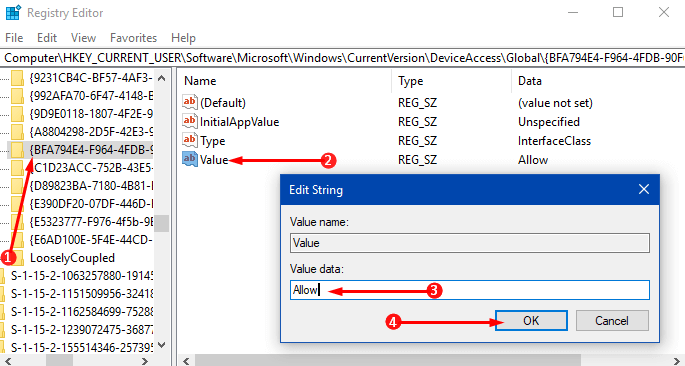Confirm the Edit String dialog with OK
Screen dimensions: 685x366
click(531, 321)
